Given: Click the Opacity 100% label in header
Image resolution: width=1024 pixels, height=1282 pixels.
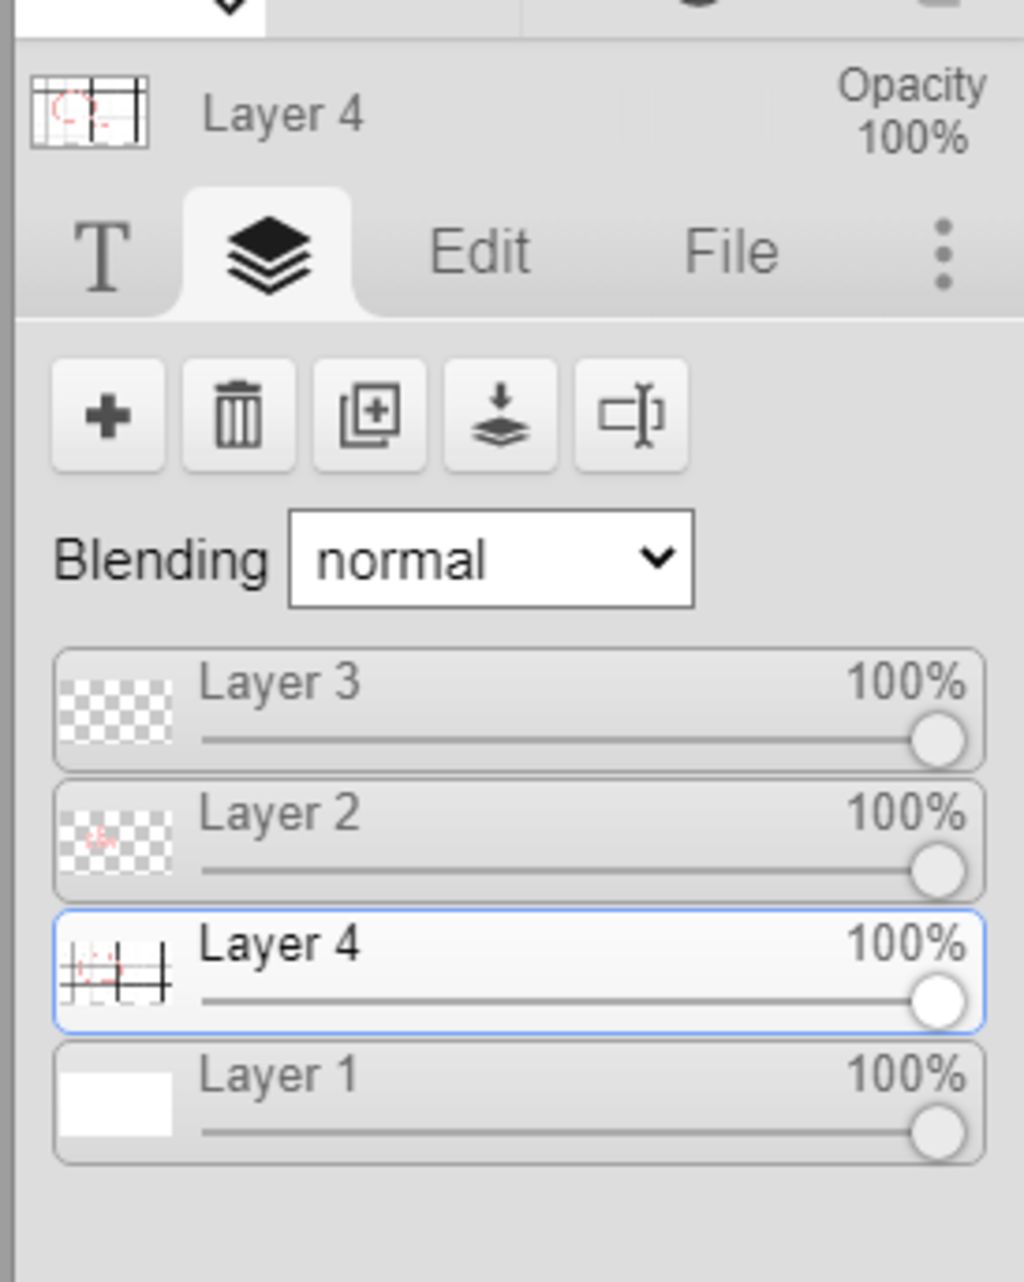Looking at the screenshot, I should (911, 112).
